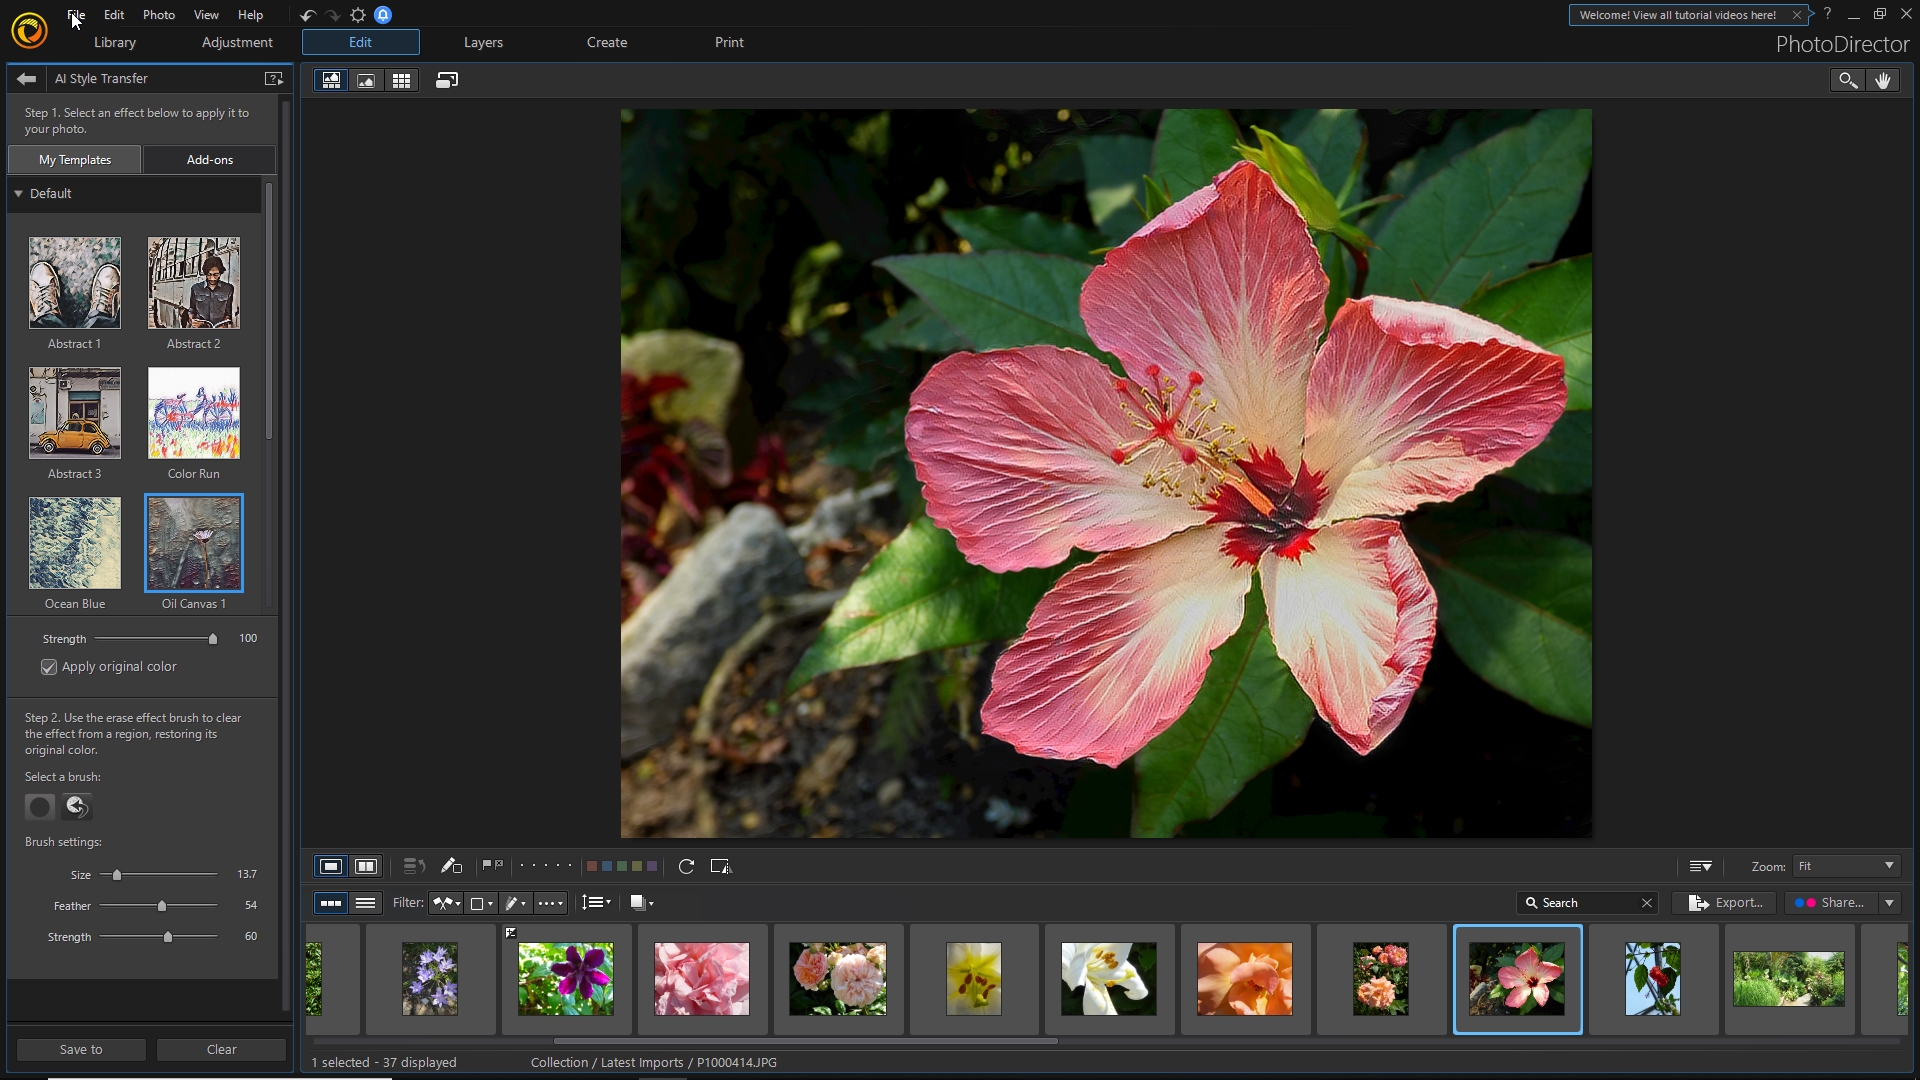Select the soft round brush type

(x=38, y=806)
